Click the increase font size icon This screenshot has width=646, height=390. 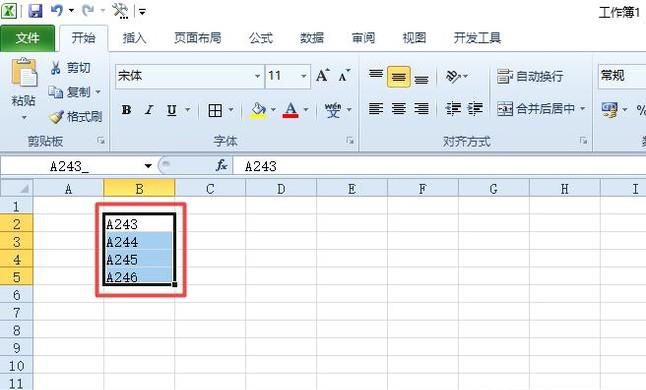coord(323,76)
